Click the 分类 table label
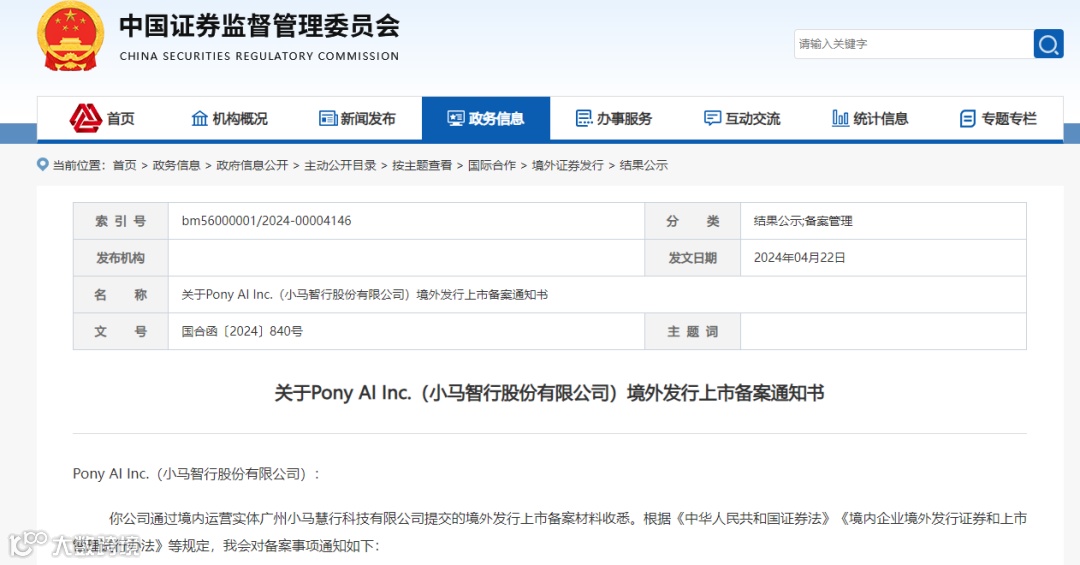This screenshot has width=1080, height=565. click(692, 221)
